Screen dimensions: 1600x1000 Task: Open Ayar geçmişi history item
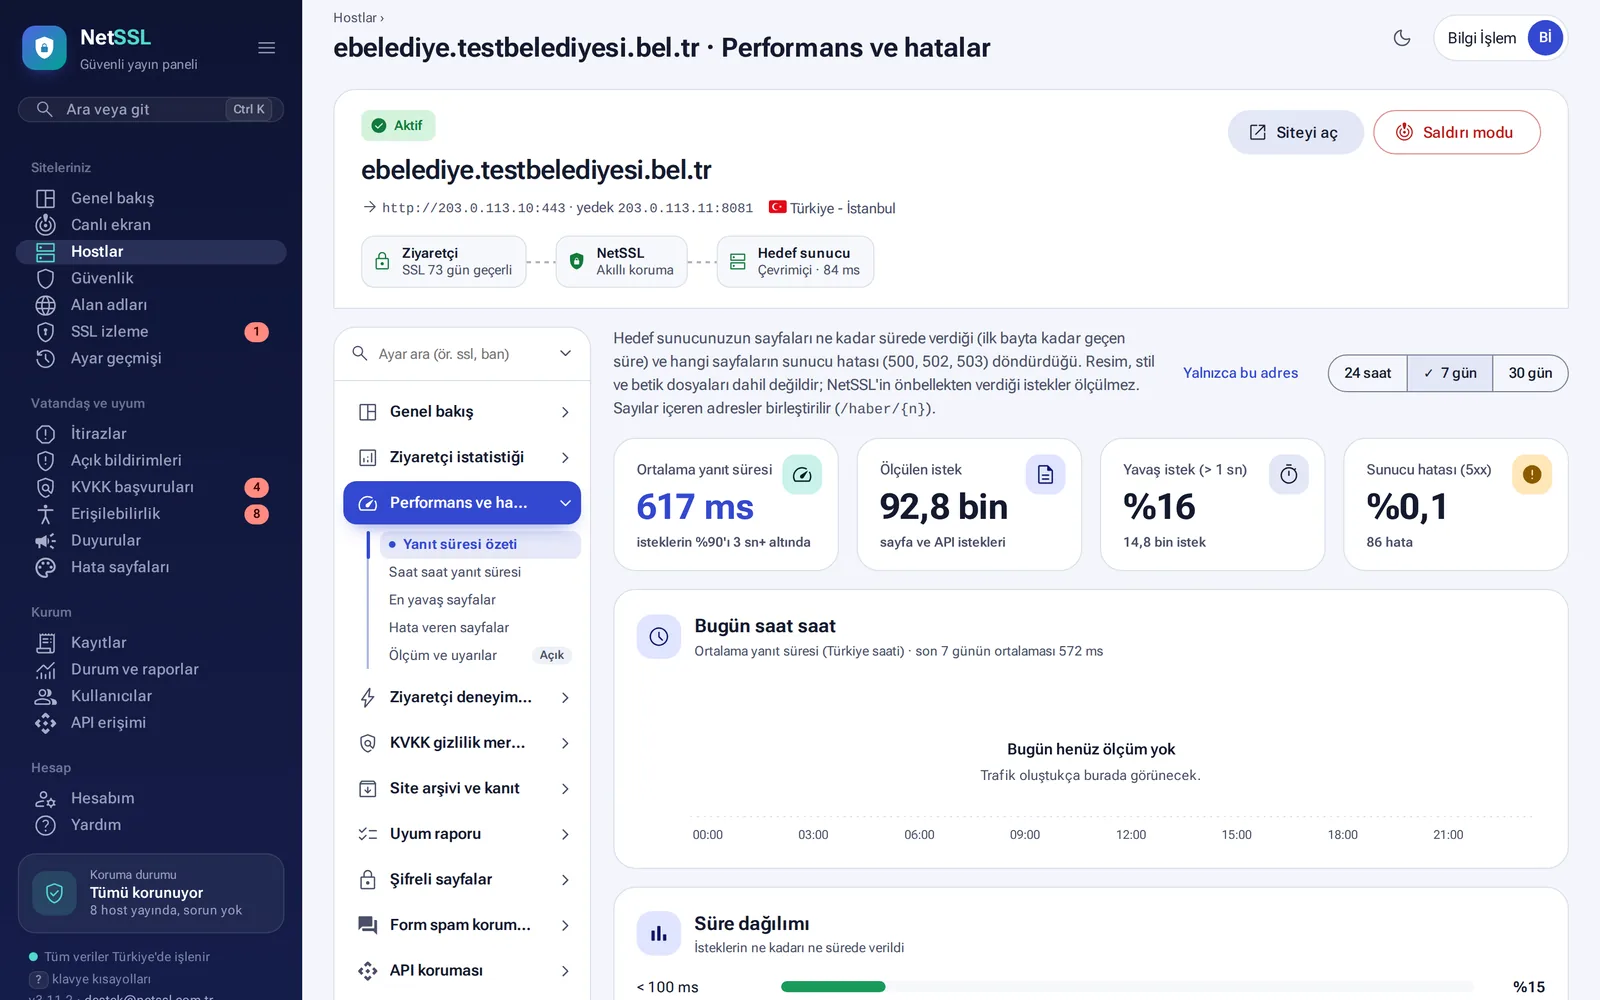coord(151,358)
